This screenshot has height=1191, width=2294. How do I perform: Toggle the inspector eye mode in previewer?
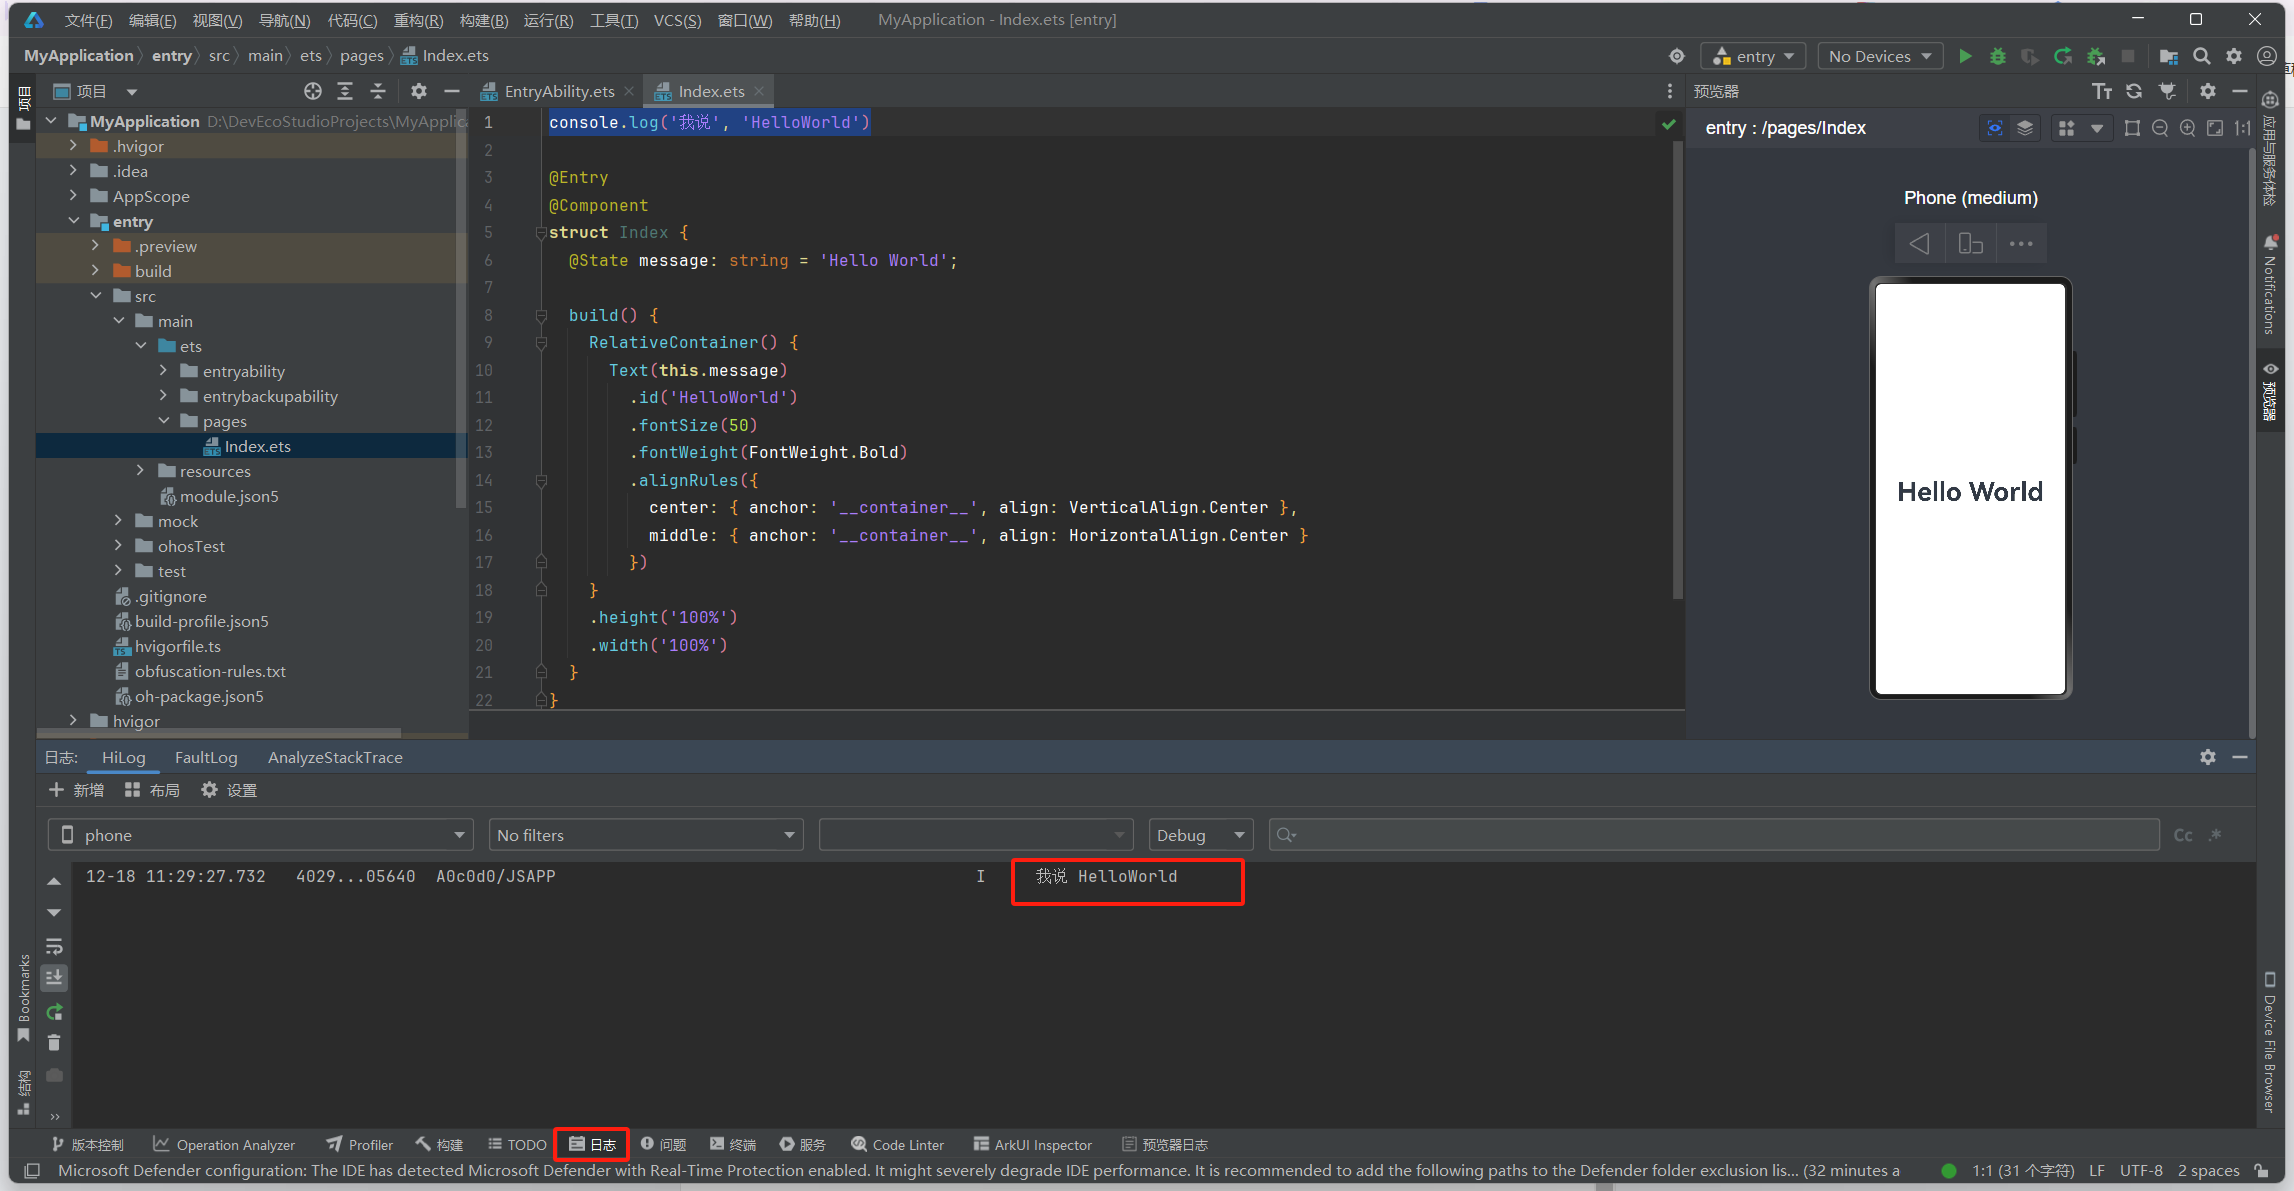[1994, 128]
